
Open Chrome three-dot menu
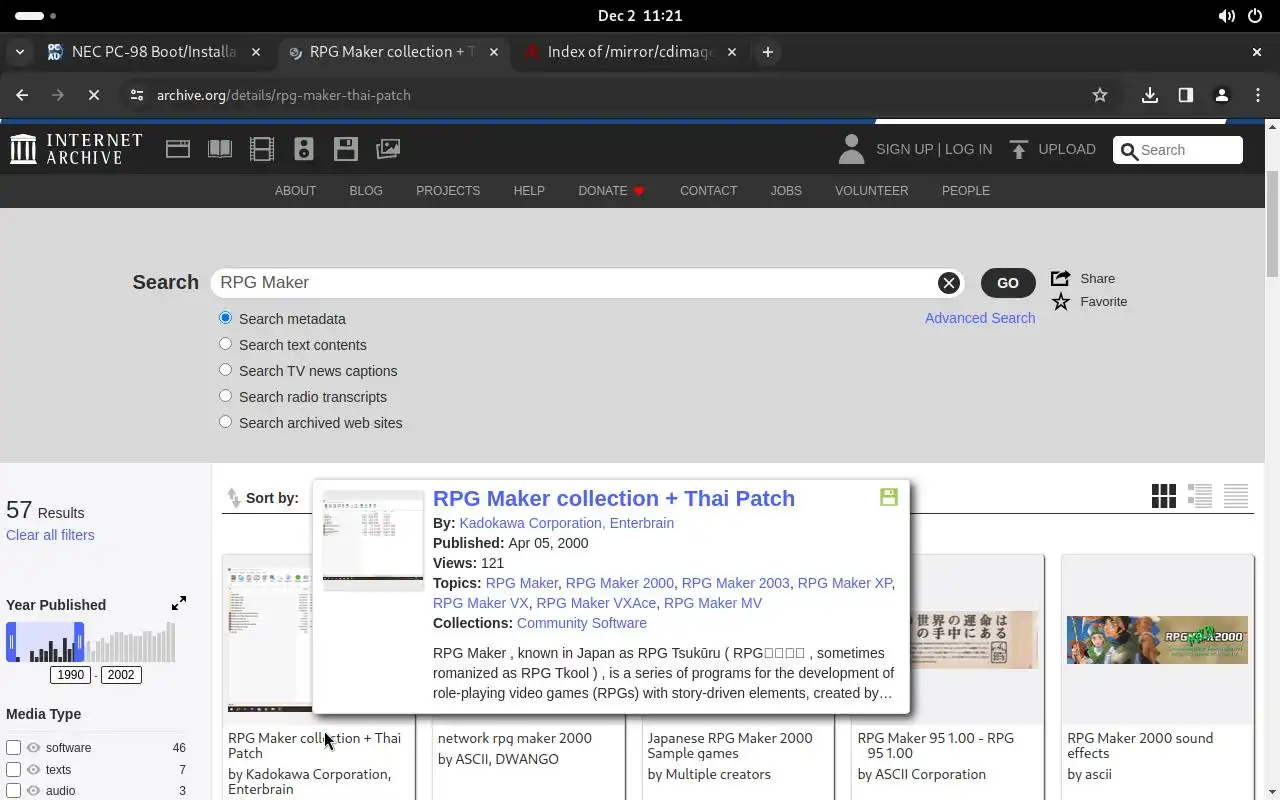tap(1258, 95)
